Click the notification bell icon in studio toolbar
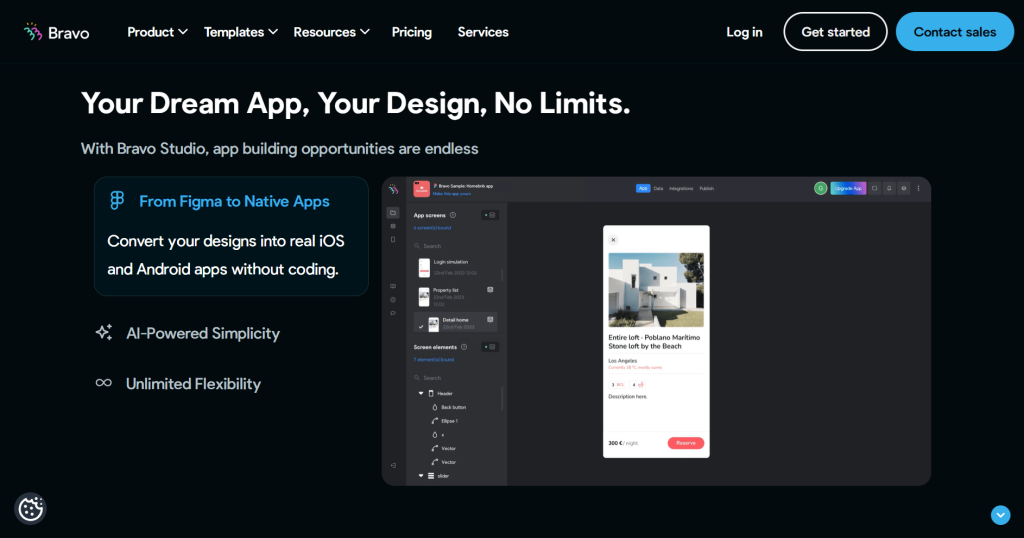 (x=889, y=188)
